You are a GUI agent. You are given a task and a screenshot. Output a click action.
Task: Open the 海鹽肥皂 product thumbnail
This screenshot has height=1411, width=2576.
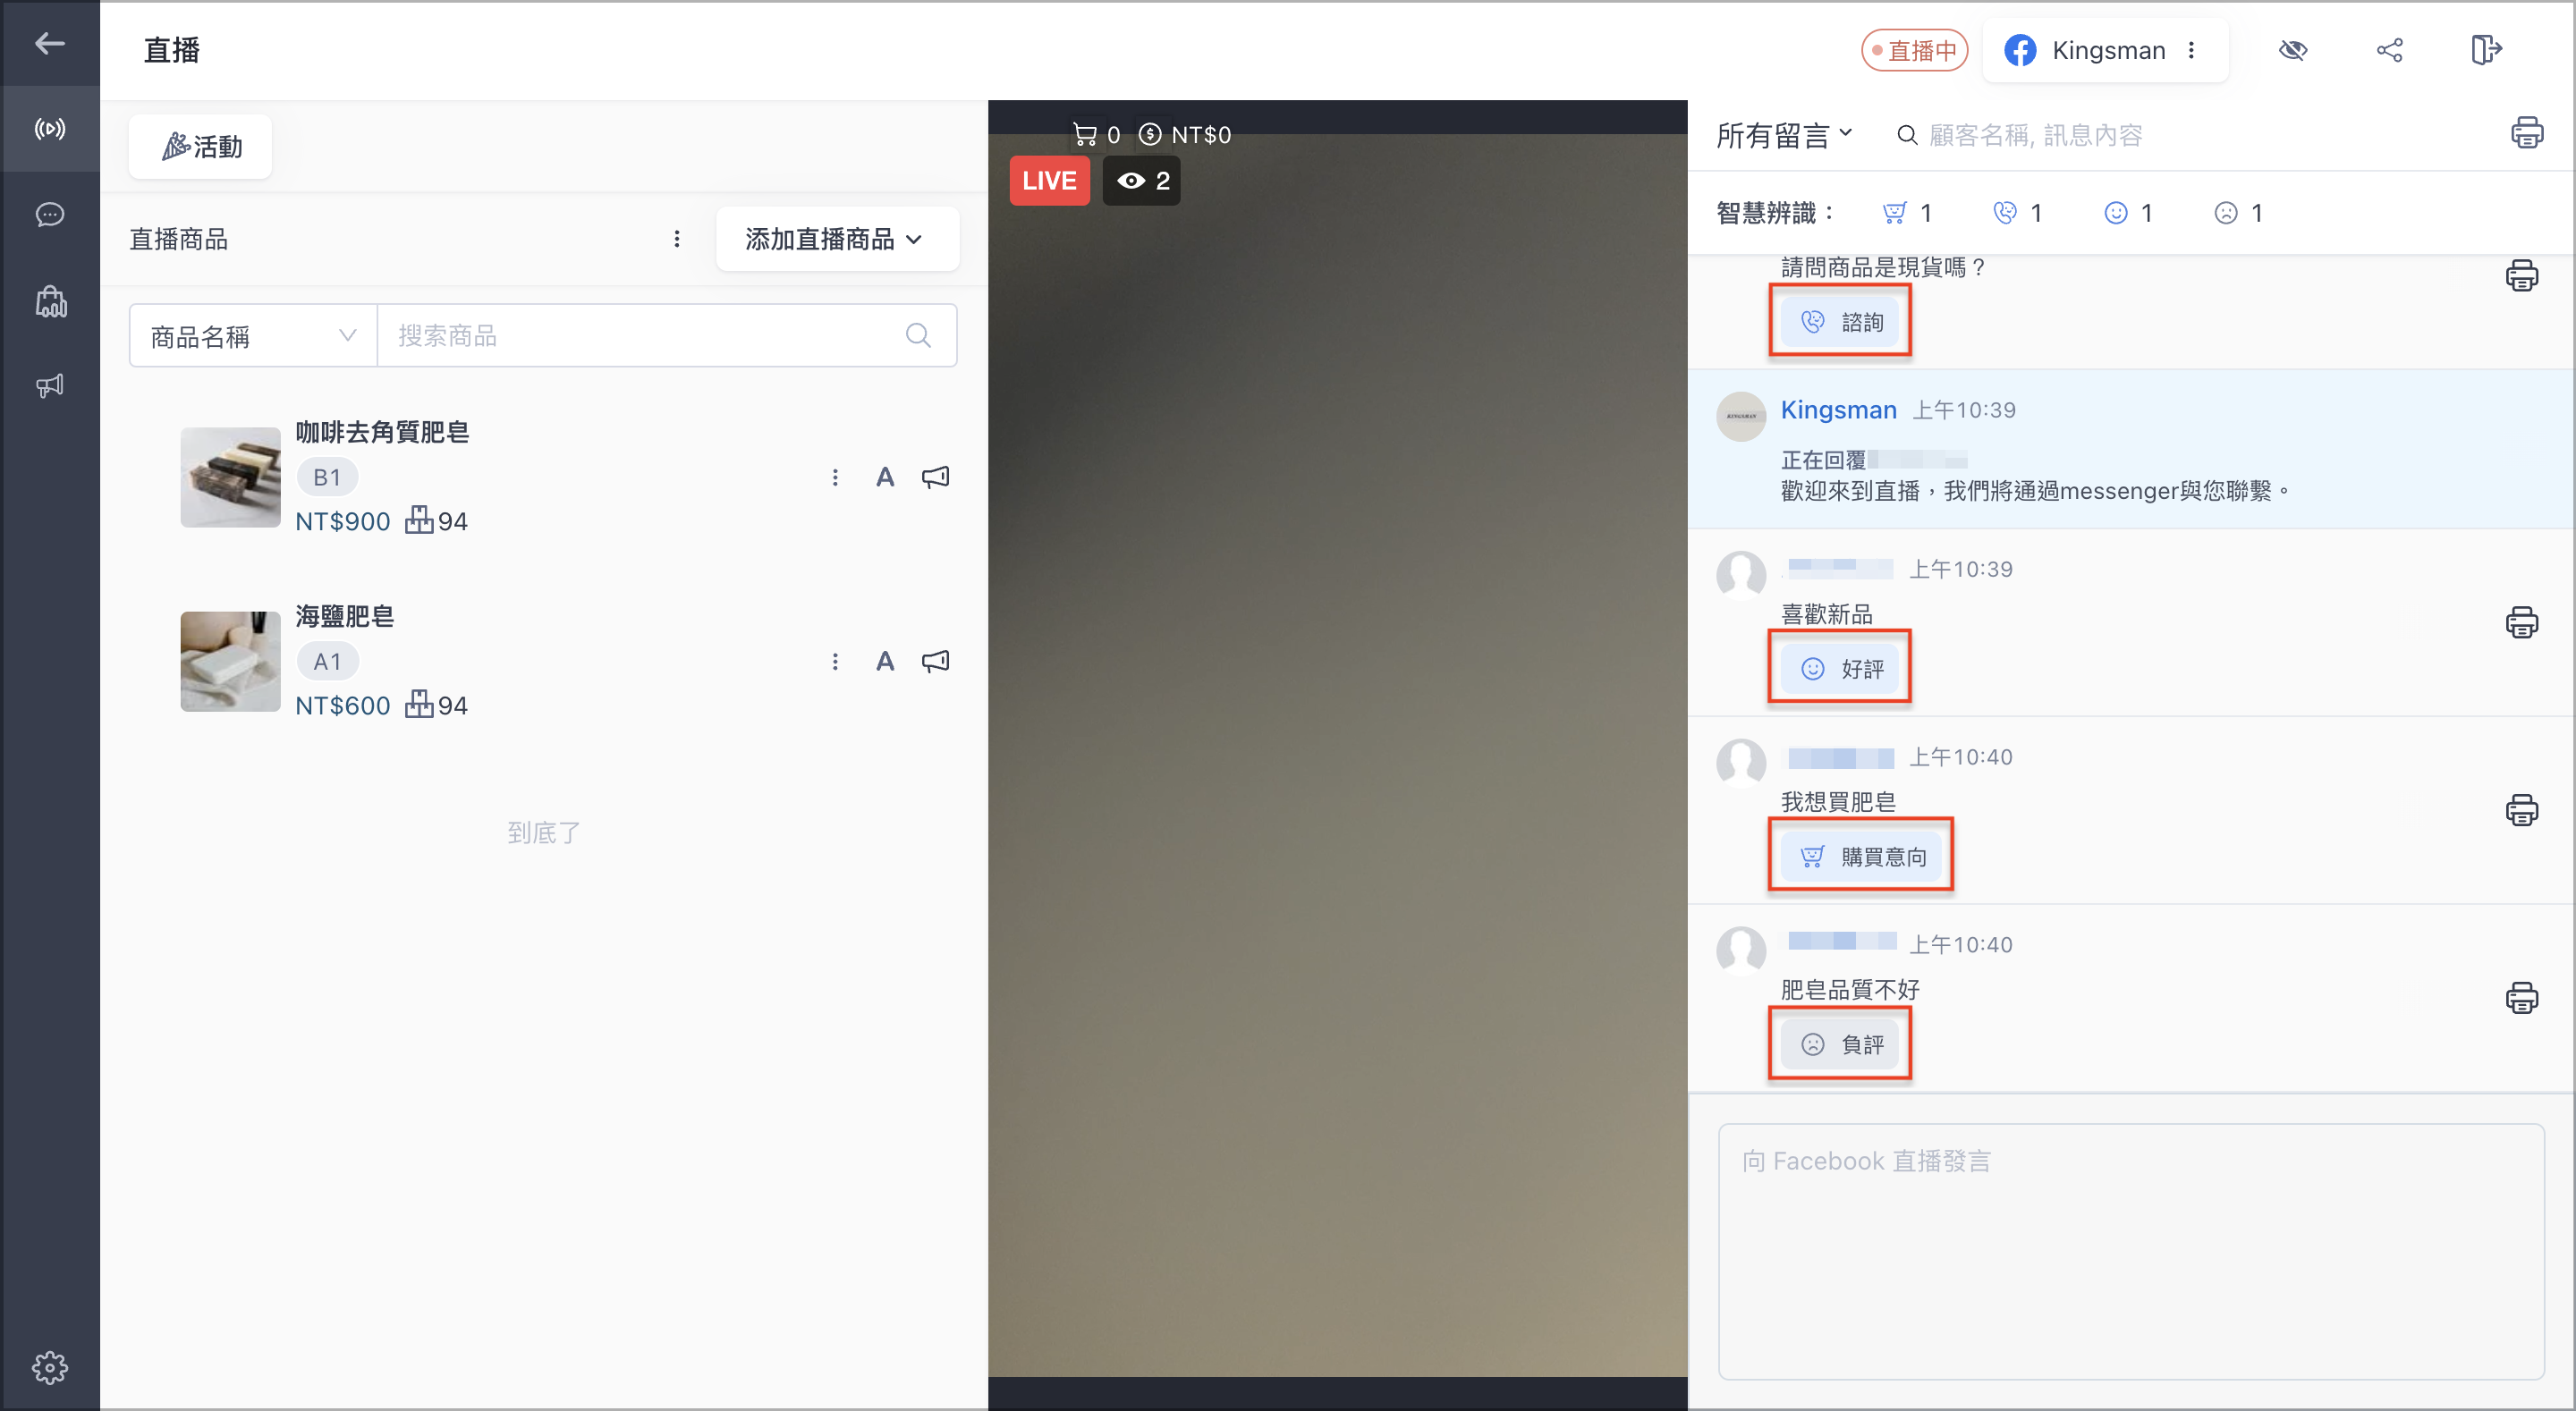(x=230, y=661)
